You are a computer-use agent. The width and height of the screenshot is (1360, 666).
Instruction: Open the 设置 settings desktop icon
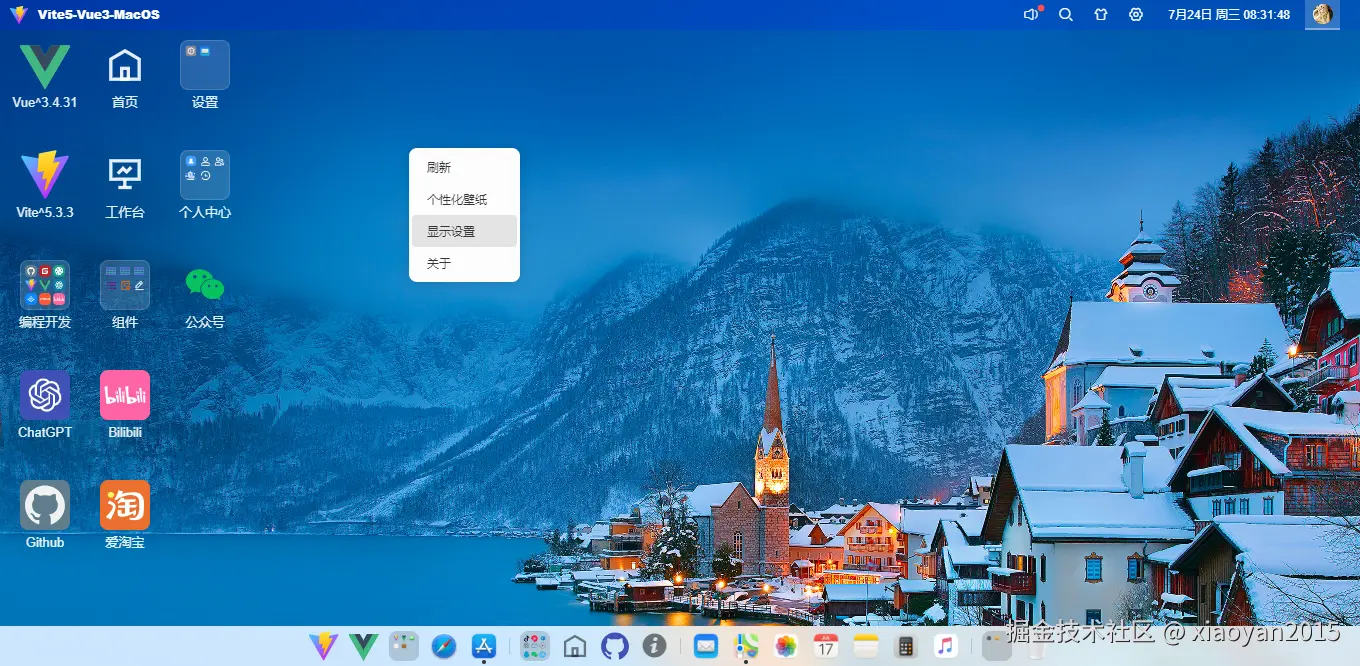click(x=204, y=63)
